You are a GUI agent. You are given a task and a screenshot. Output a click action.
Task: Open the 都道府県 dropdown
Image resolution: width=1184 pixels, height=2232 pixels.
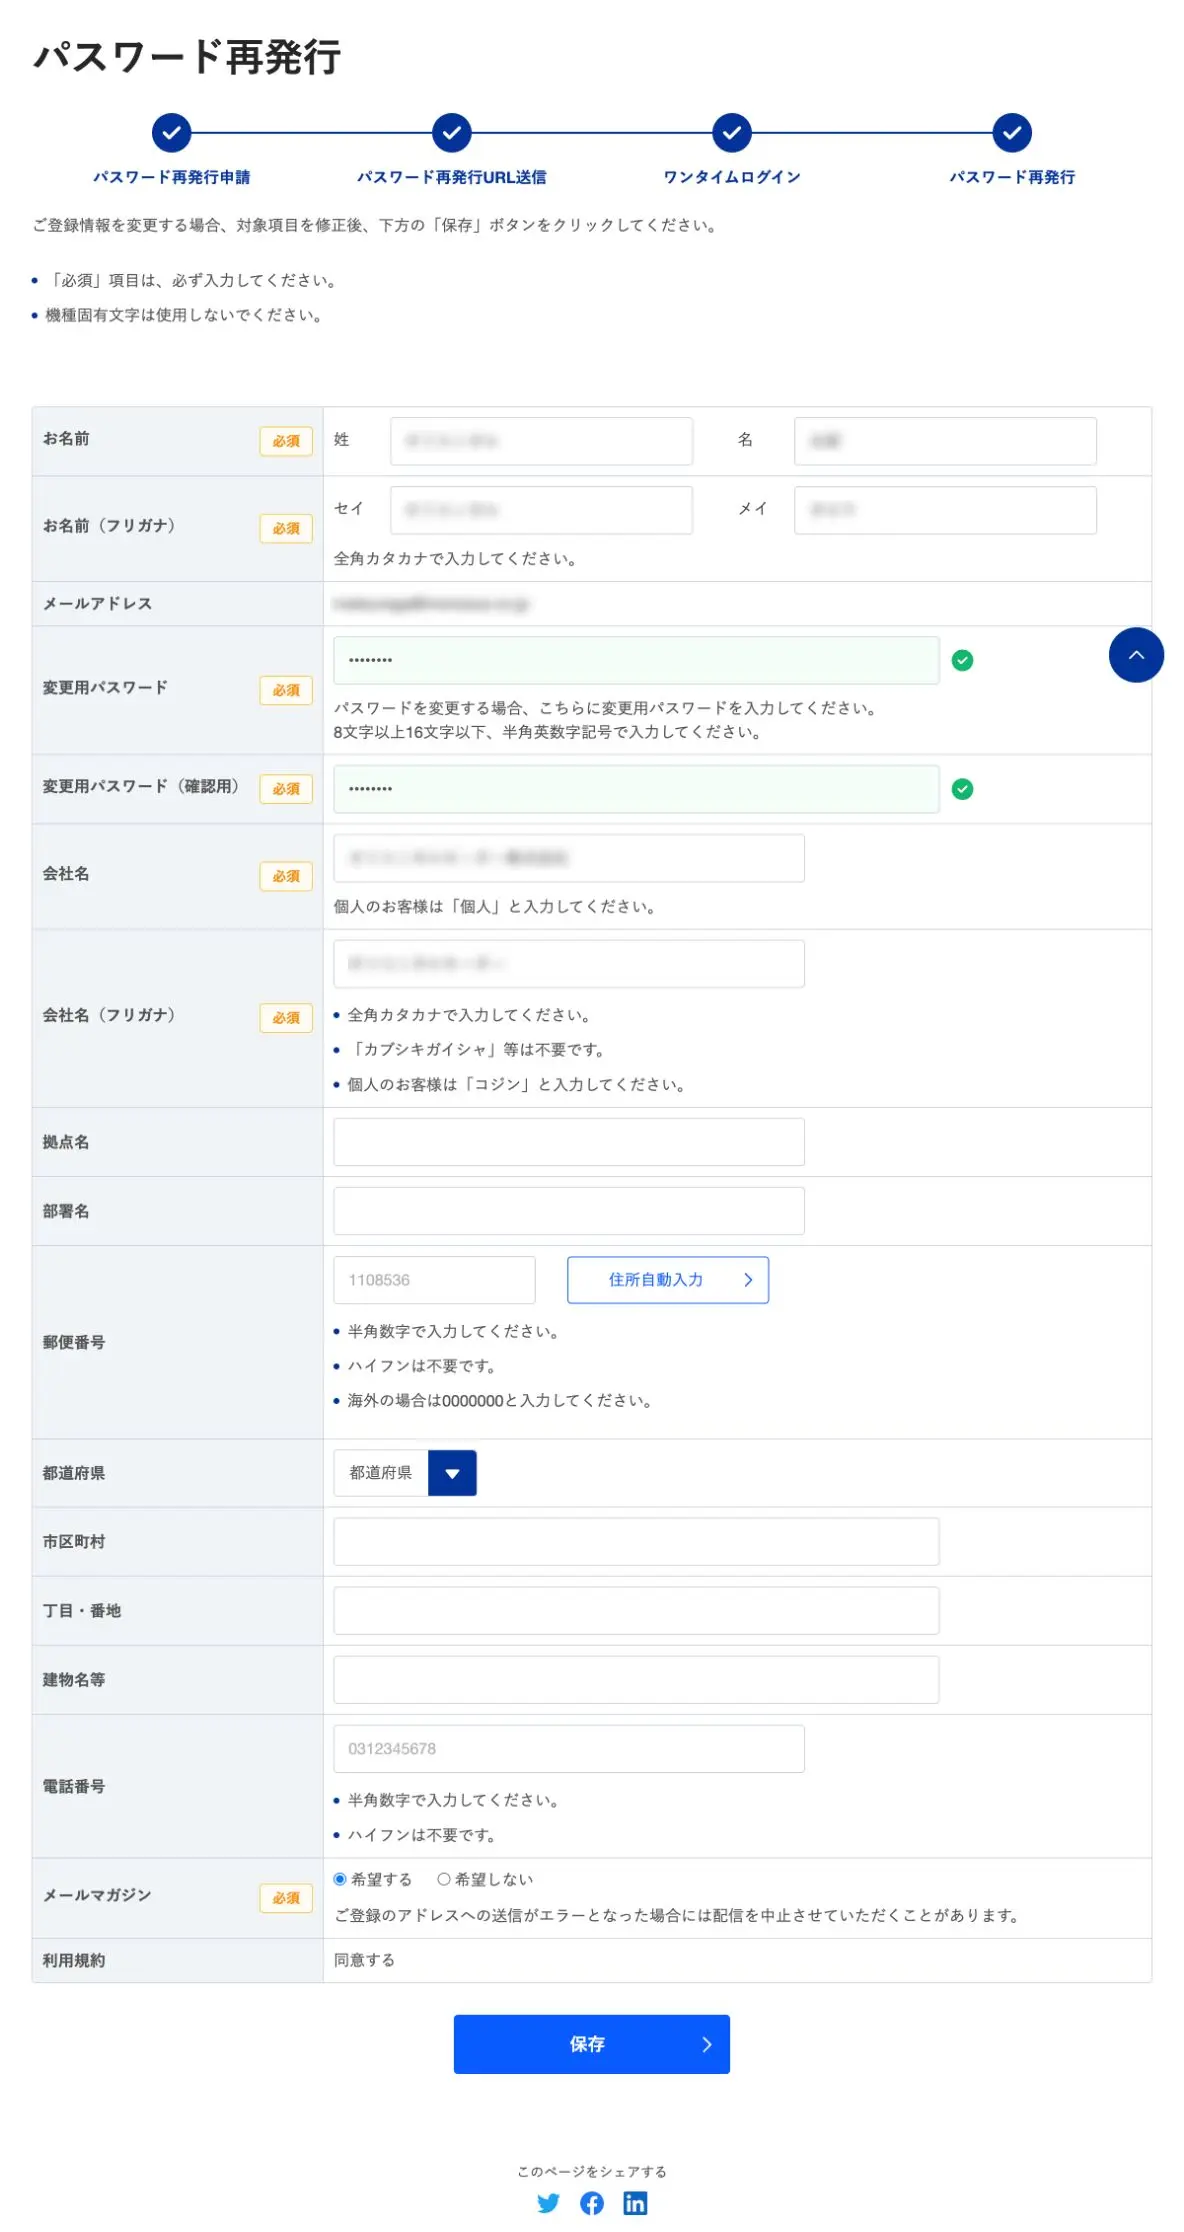pyautogui.click(x=405, y=1473)
